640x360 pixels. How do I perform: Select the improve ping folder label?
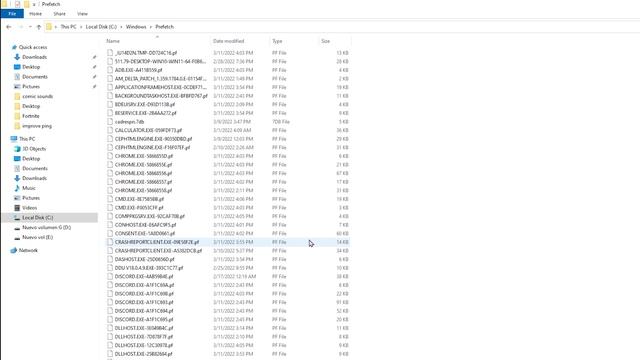pyautogui.click(x=37, y=126)
